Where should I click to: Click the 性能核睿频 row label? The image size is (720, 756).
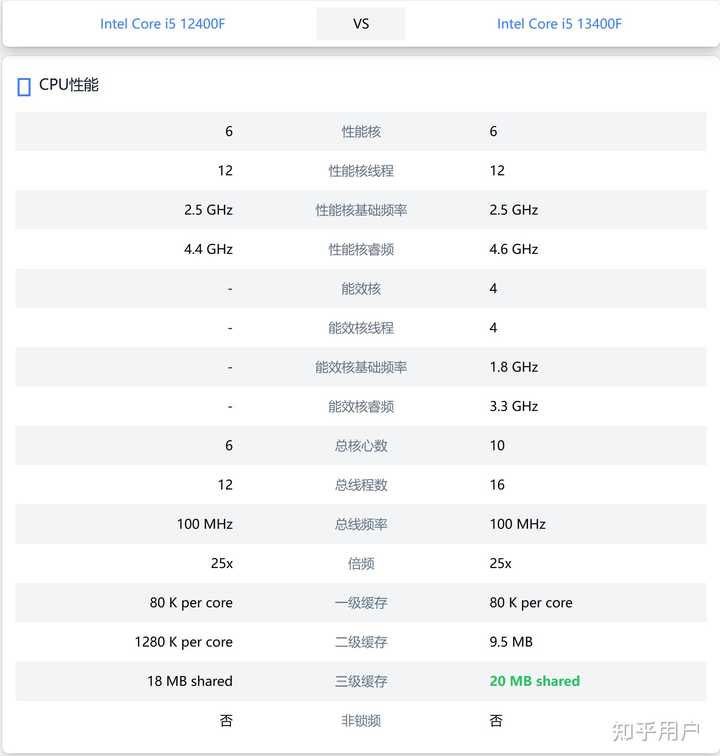(361, 249)
